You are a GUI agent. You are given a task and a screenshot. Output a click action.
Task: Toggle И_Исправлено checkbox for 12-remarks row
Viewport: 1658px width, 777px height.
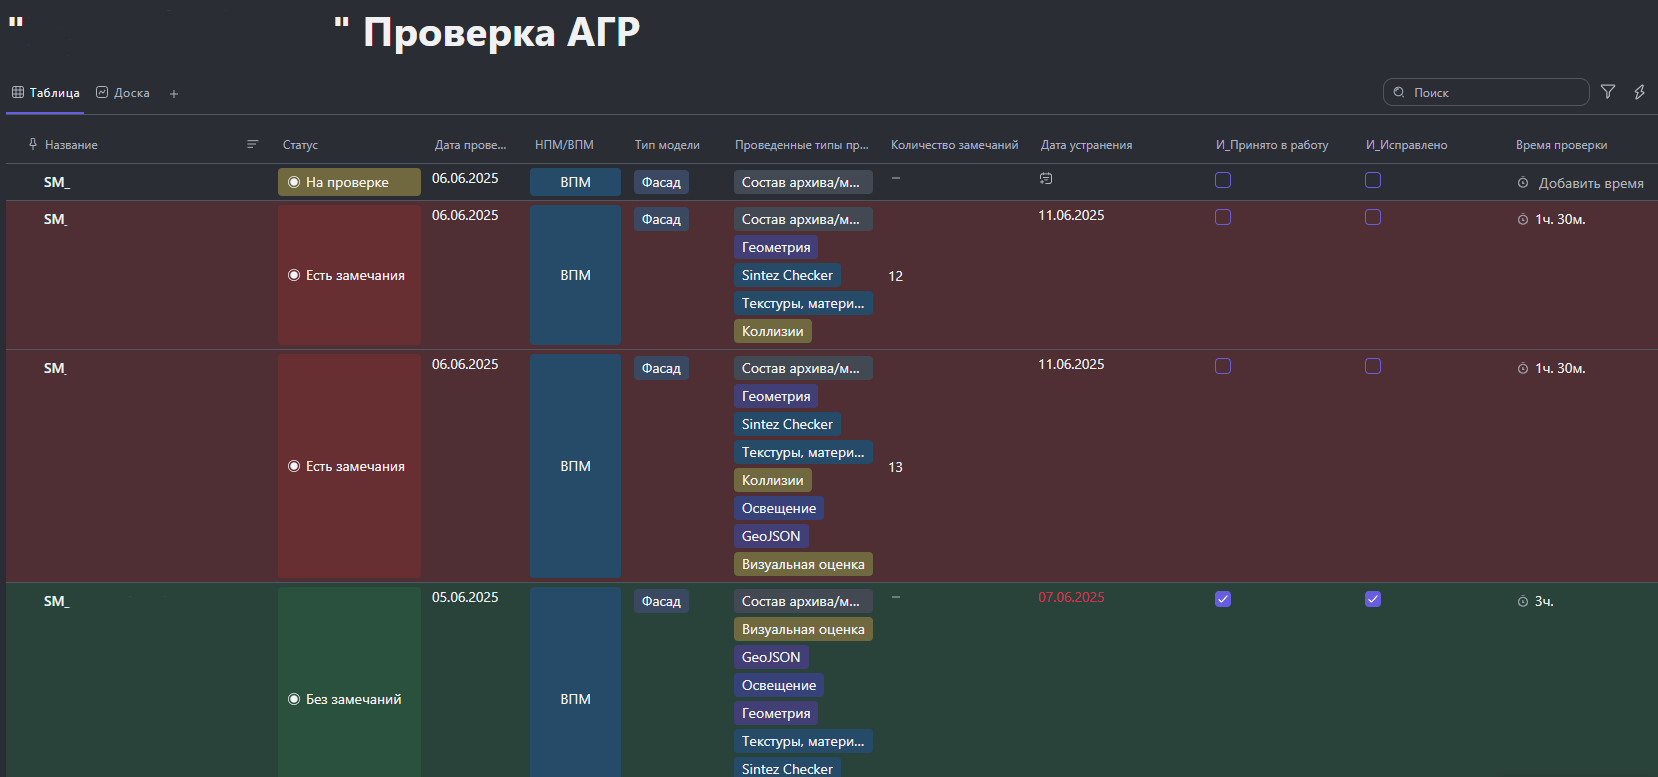click(x=1373, y=217)
